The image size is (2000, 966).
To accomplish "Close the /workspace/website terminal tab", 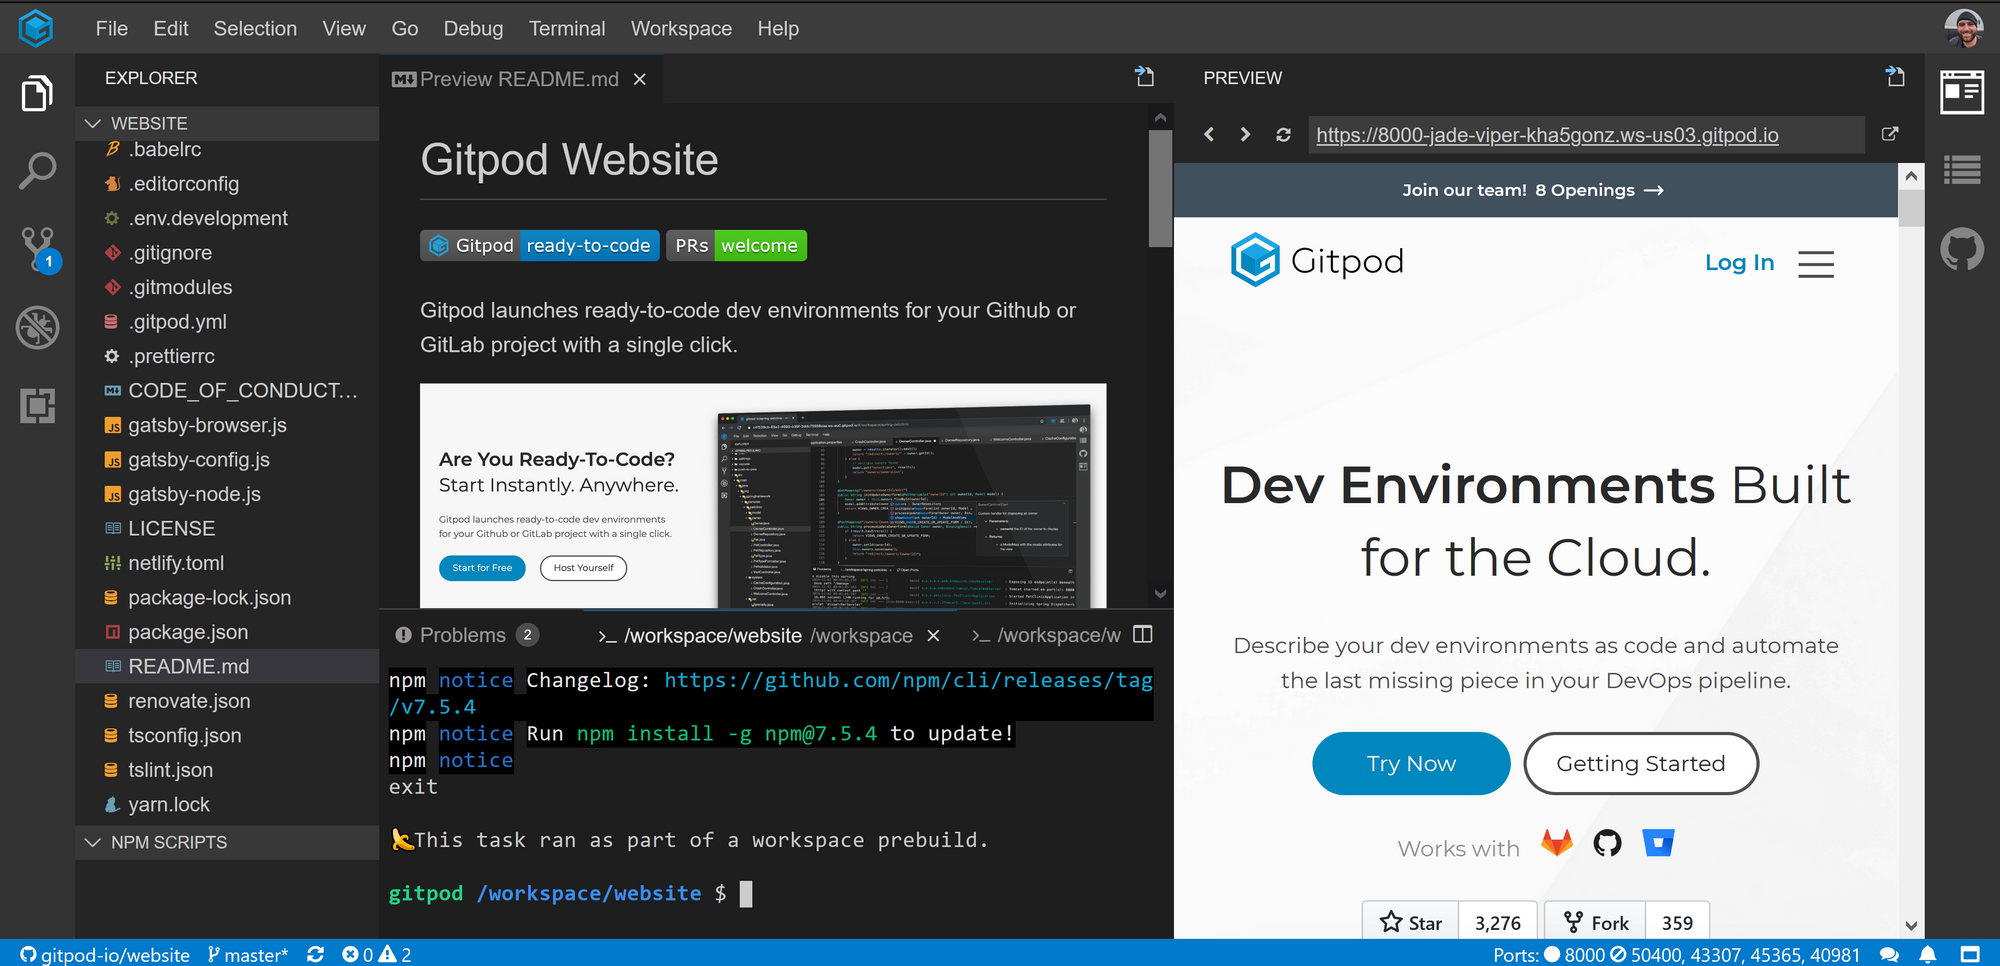I will point(933,636).
